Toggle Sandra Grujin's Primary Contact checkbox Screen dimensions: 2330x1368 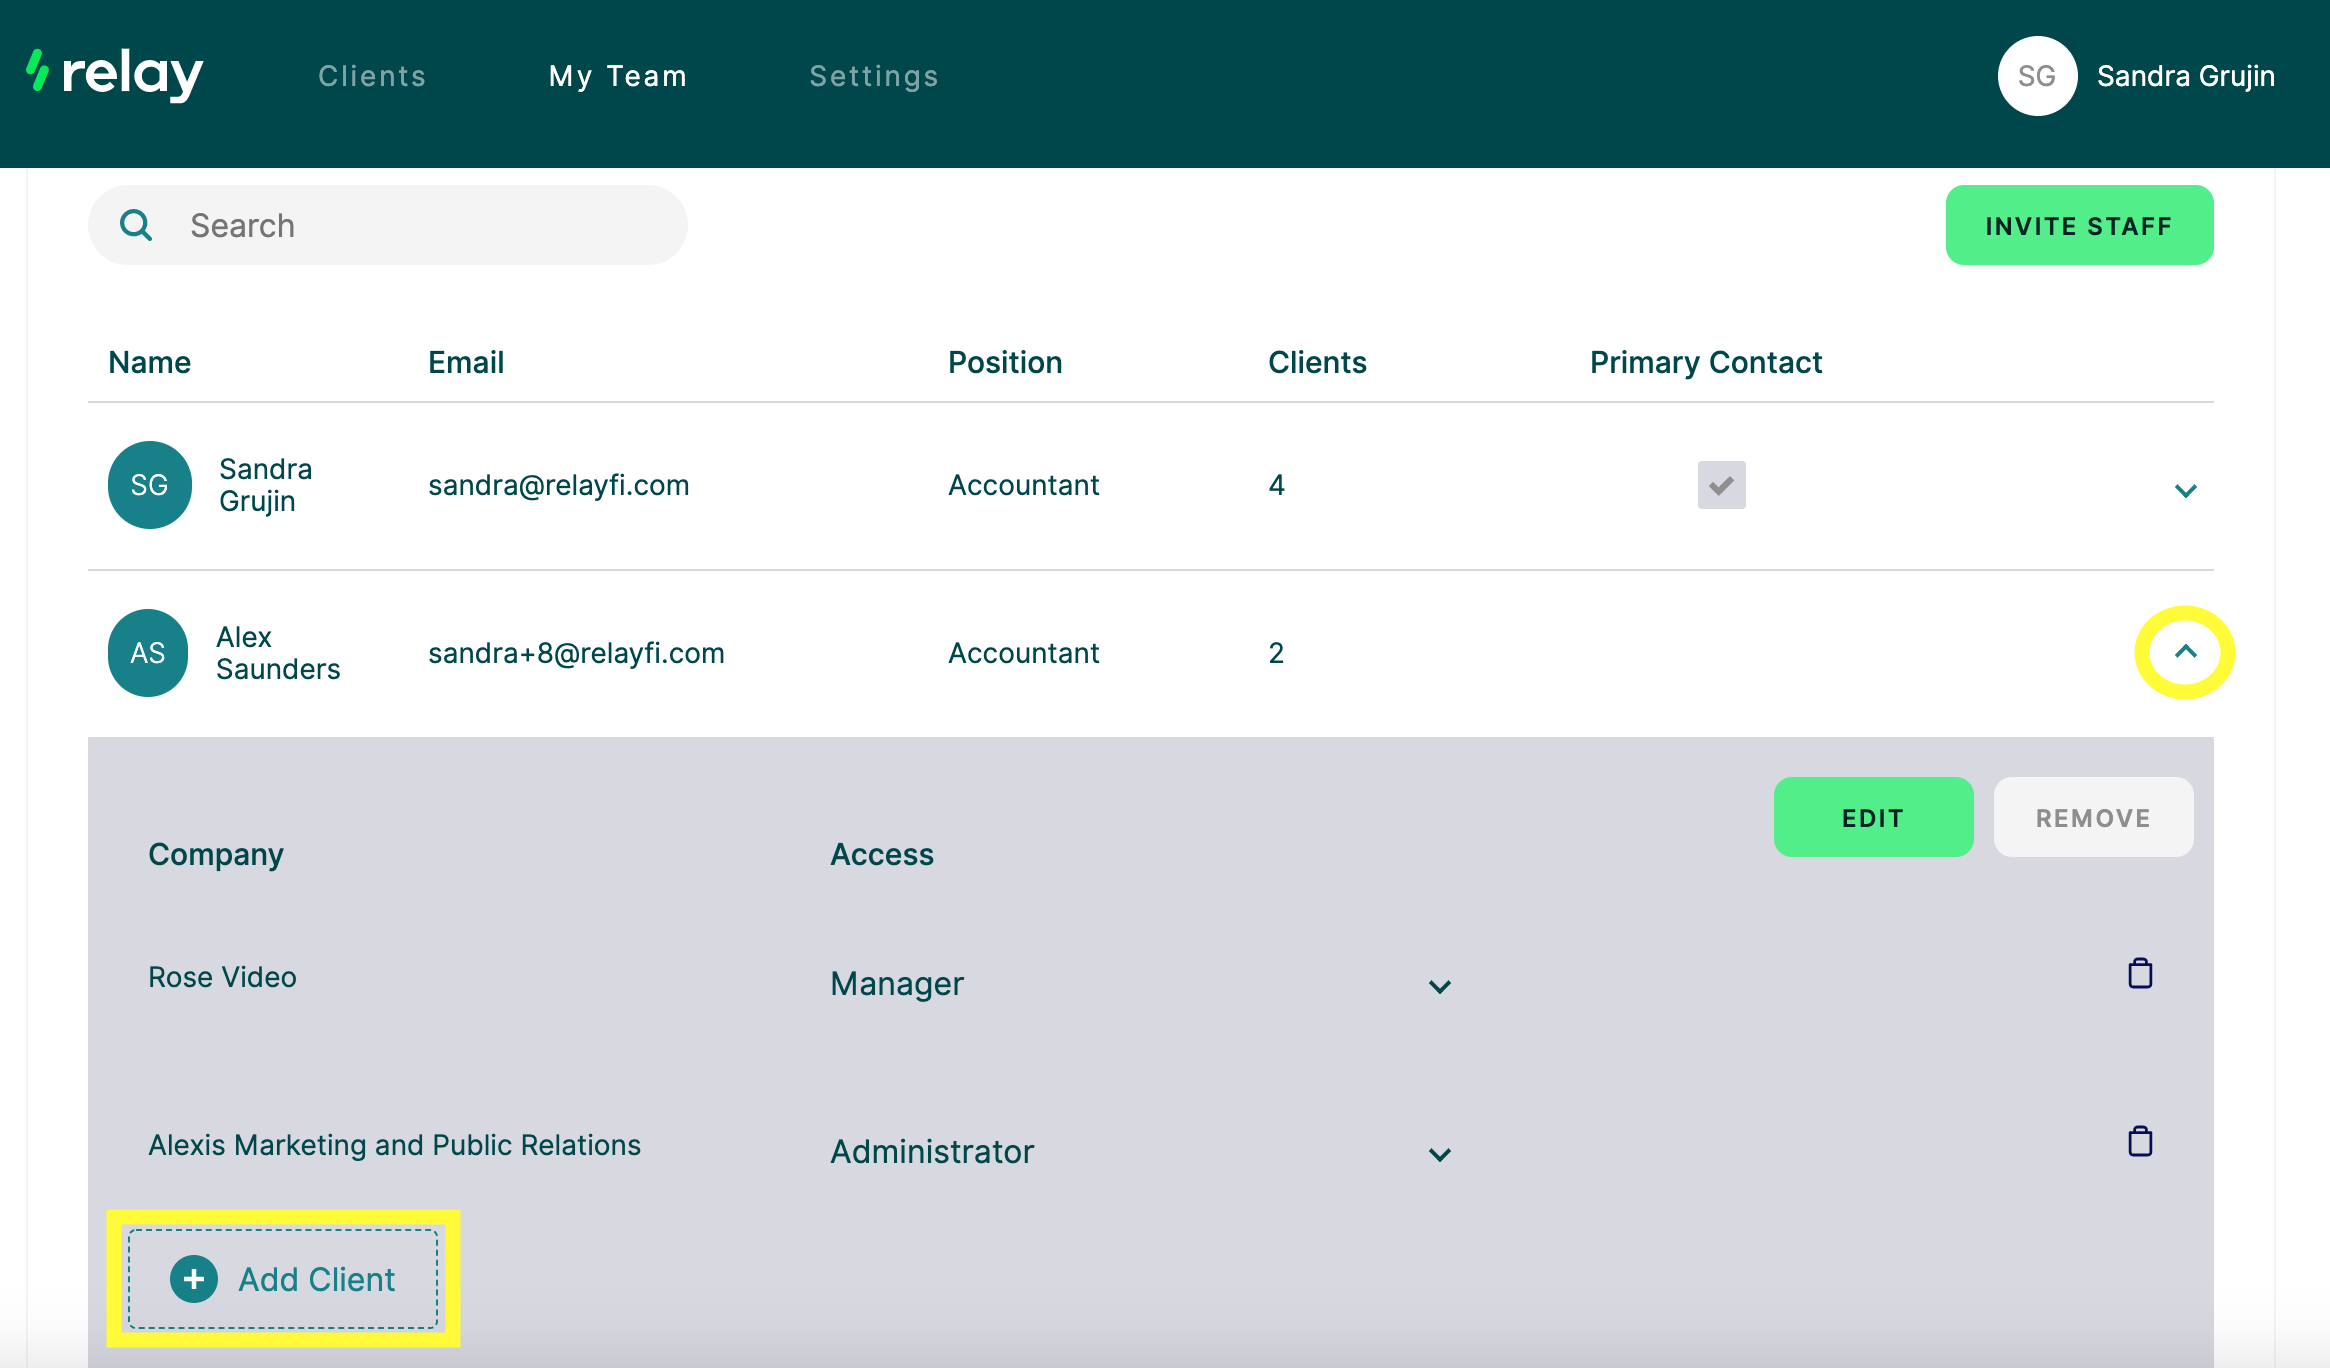(x=1722, y=485)
